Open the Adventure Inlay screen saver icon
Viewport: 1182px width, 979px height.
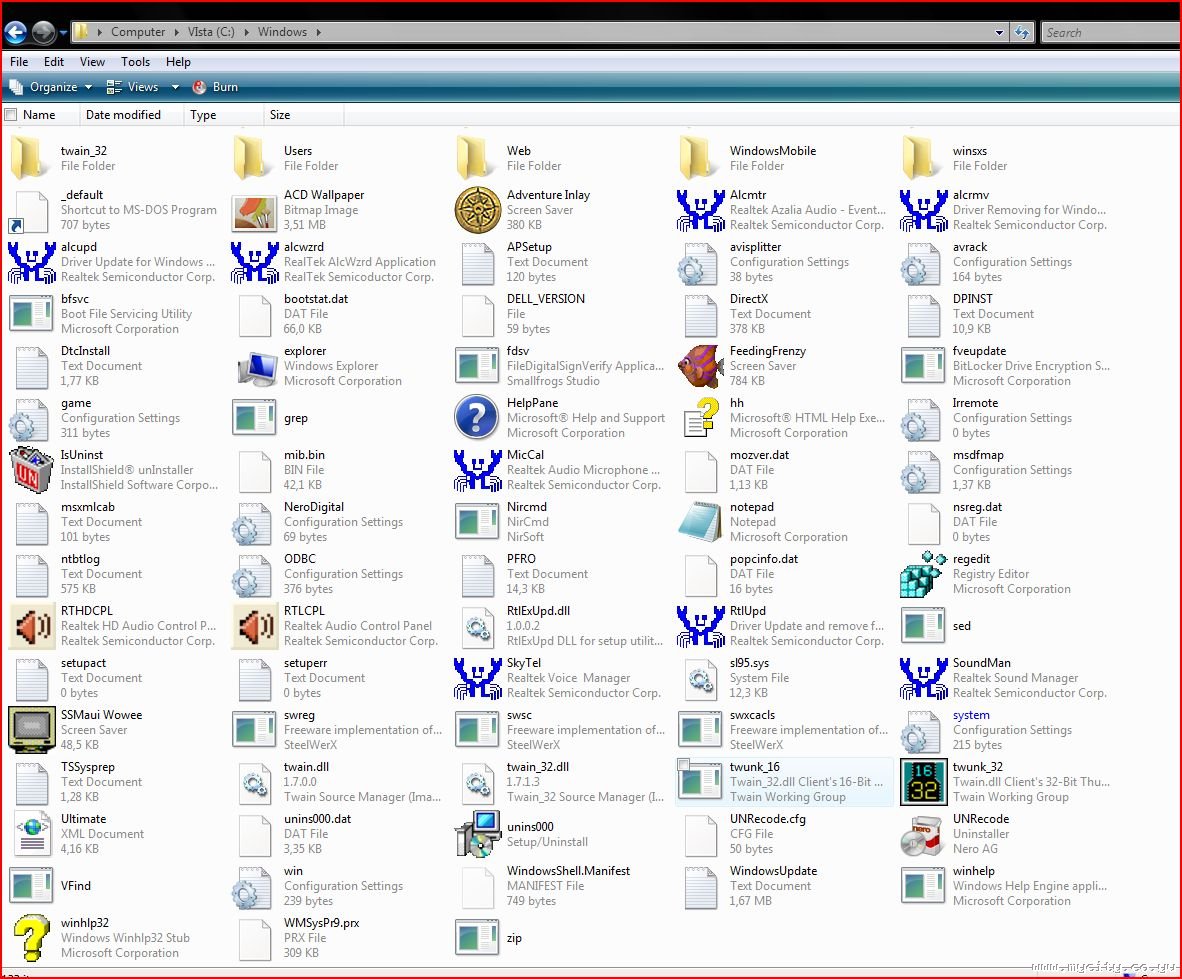[x=478, y=210]
